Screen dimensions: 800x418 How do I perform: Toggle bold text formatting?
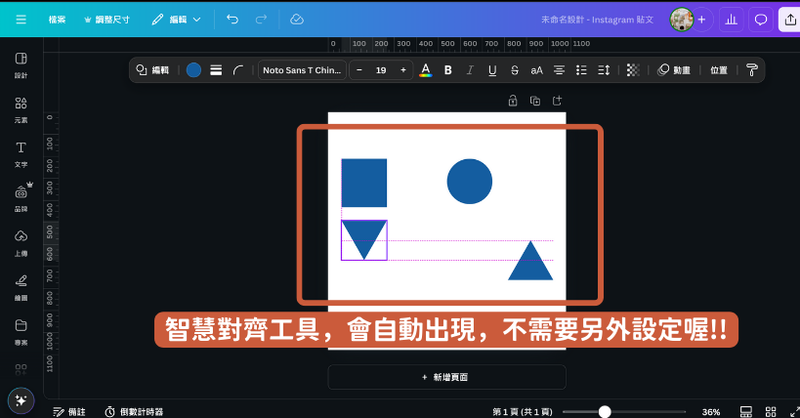(448, 70)
